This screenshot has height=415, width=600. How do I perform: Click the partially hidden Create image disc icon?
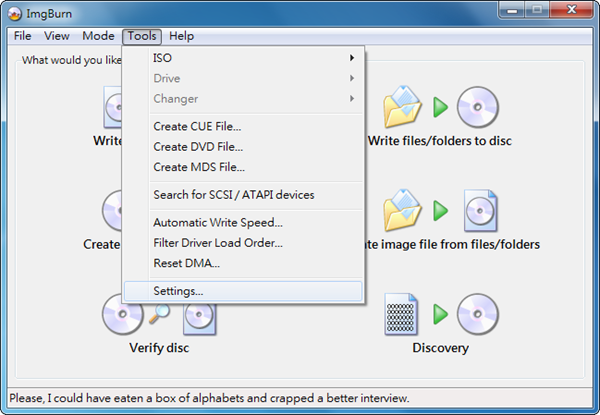click(112, 210)
